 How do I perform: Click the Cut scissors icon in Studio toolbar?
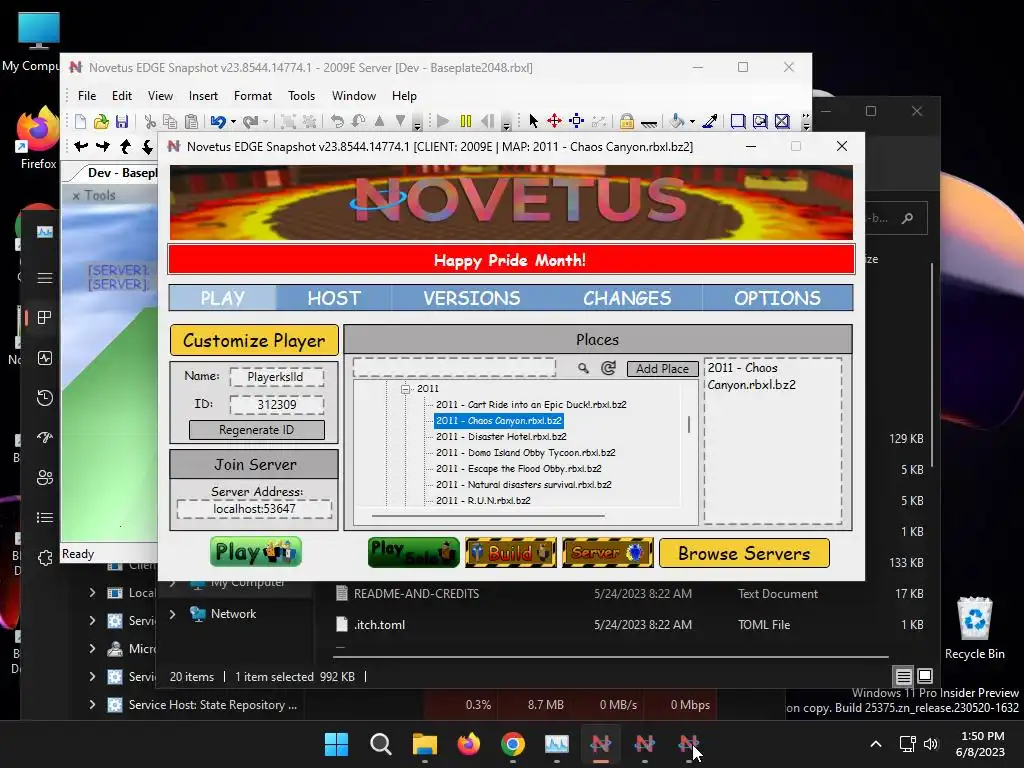(x=150, y=121)
